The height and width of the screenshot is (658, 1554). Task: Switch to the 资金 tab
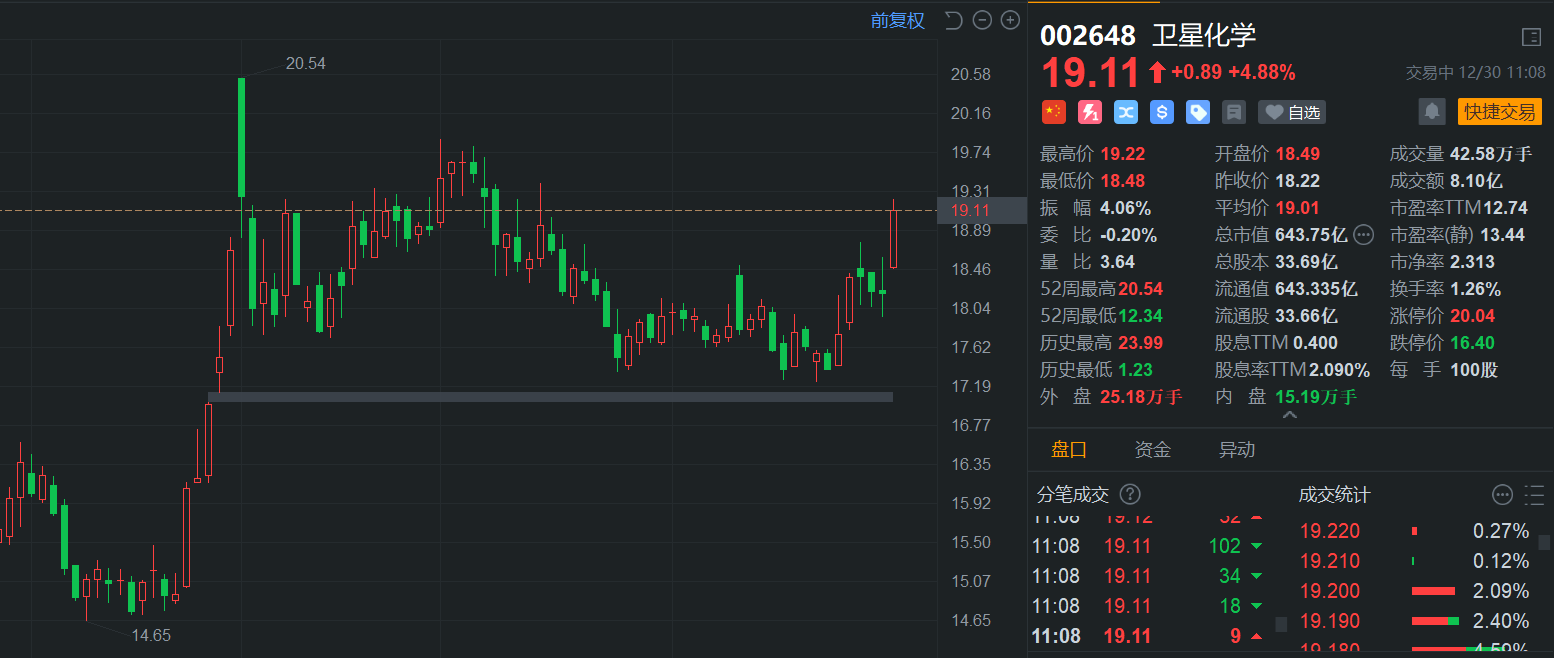tap(1152, 450)
